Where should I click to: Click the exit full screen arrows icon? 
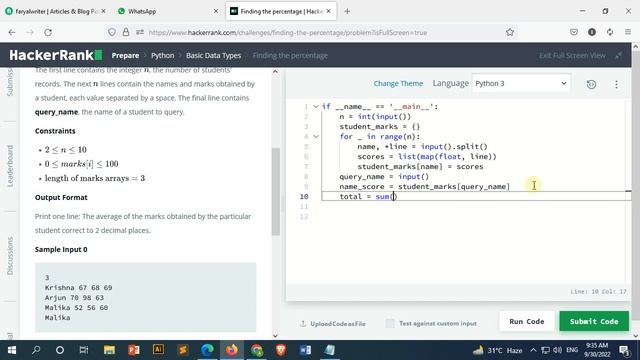pyautogui.click(x=619, y=56)
